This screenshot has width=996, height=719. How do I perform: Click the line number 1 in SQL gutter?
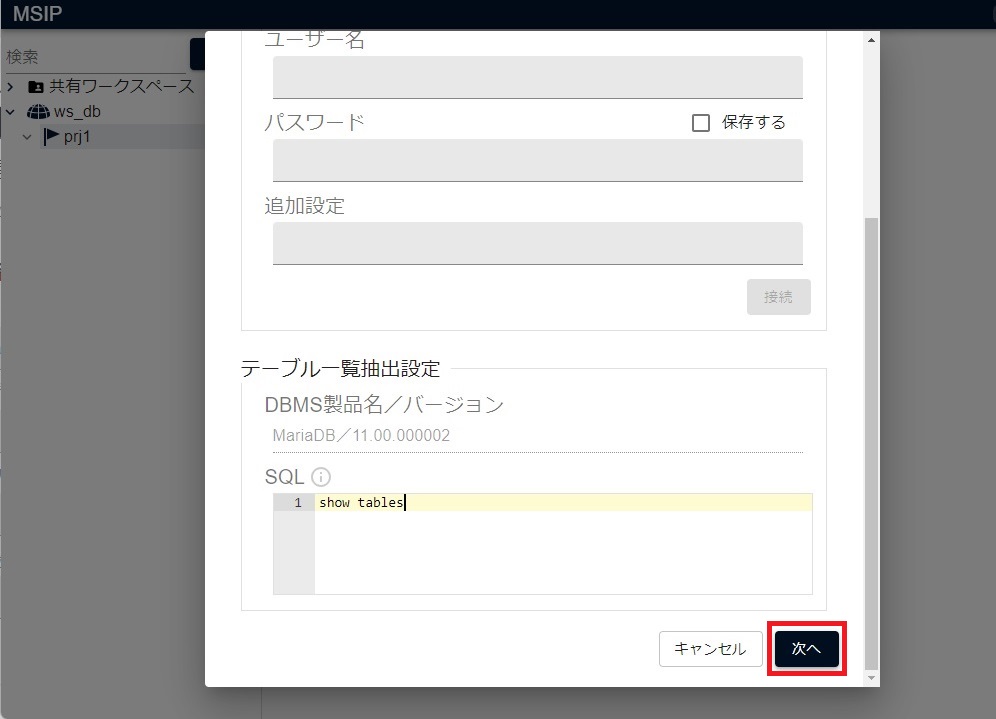298,502
